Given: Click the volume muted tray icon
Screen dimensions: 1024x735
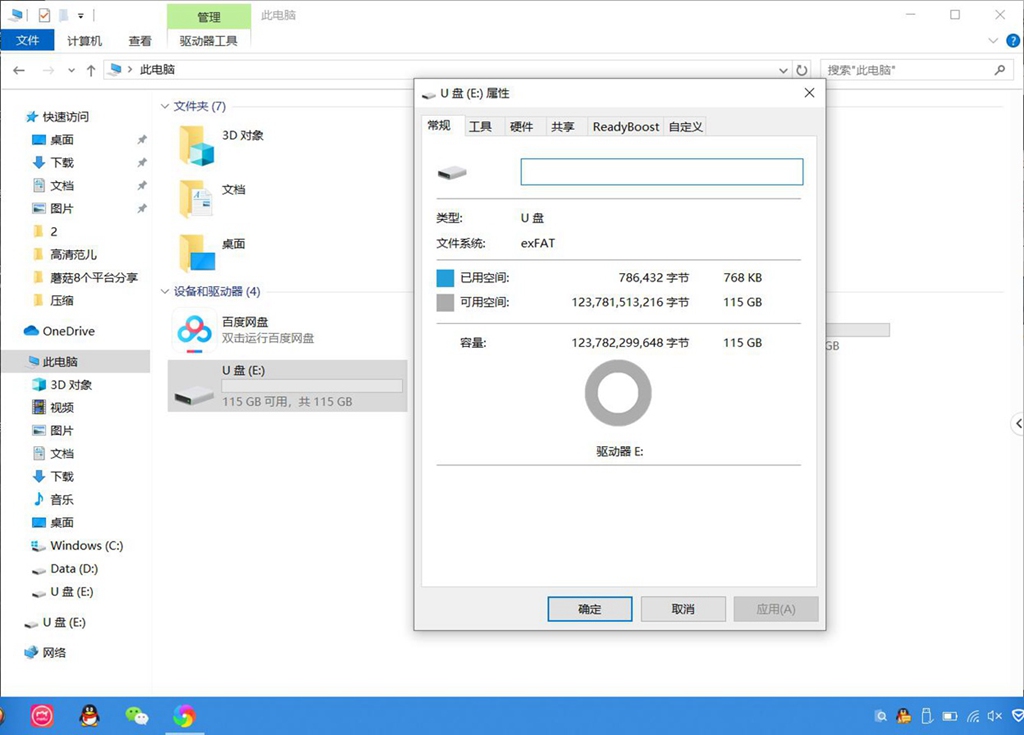Looking at the screenshot, I should [995, 716].
